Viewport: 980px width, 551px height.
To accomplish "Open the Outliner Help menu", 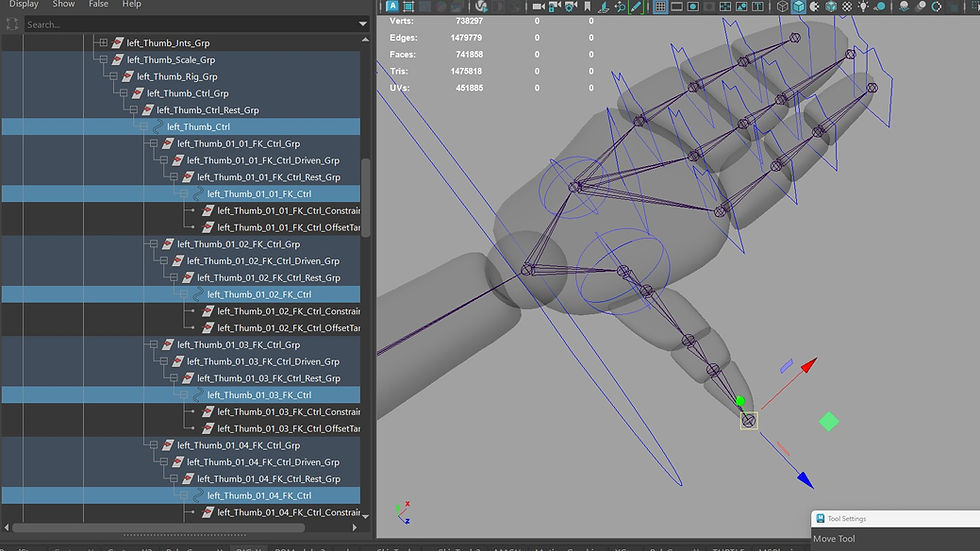I will click(131, 4).
